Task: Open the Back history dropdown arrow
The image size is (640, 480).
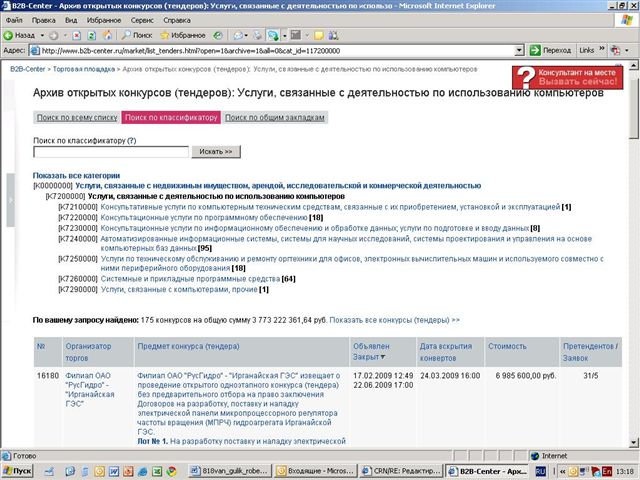Action: [42, 36]
